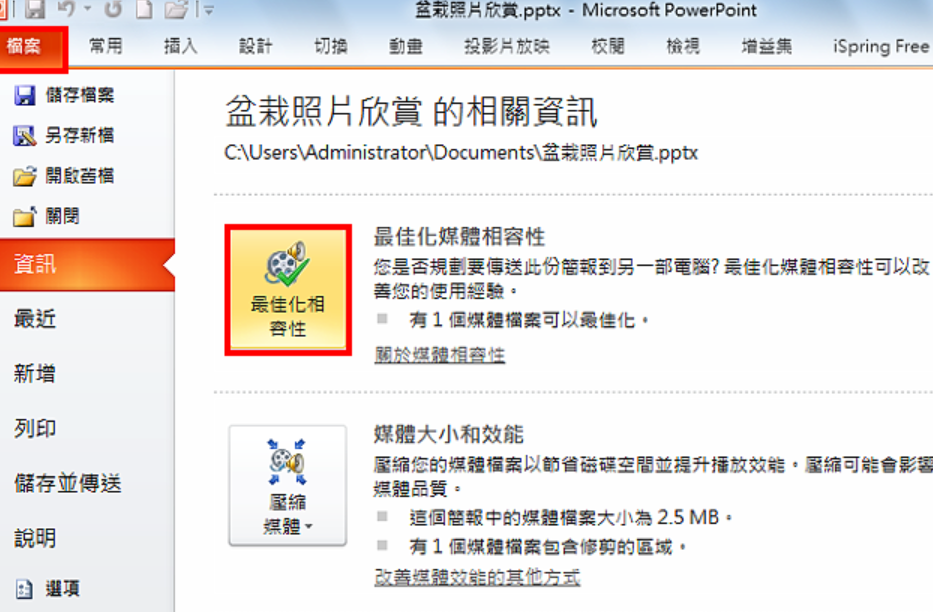Switch to the 插入 ribbon tab
933x612 pixels.
pos(180,46)
